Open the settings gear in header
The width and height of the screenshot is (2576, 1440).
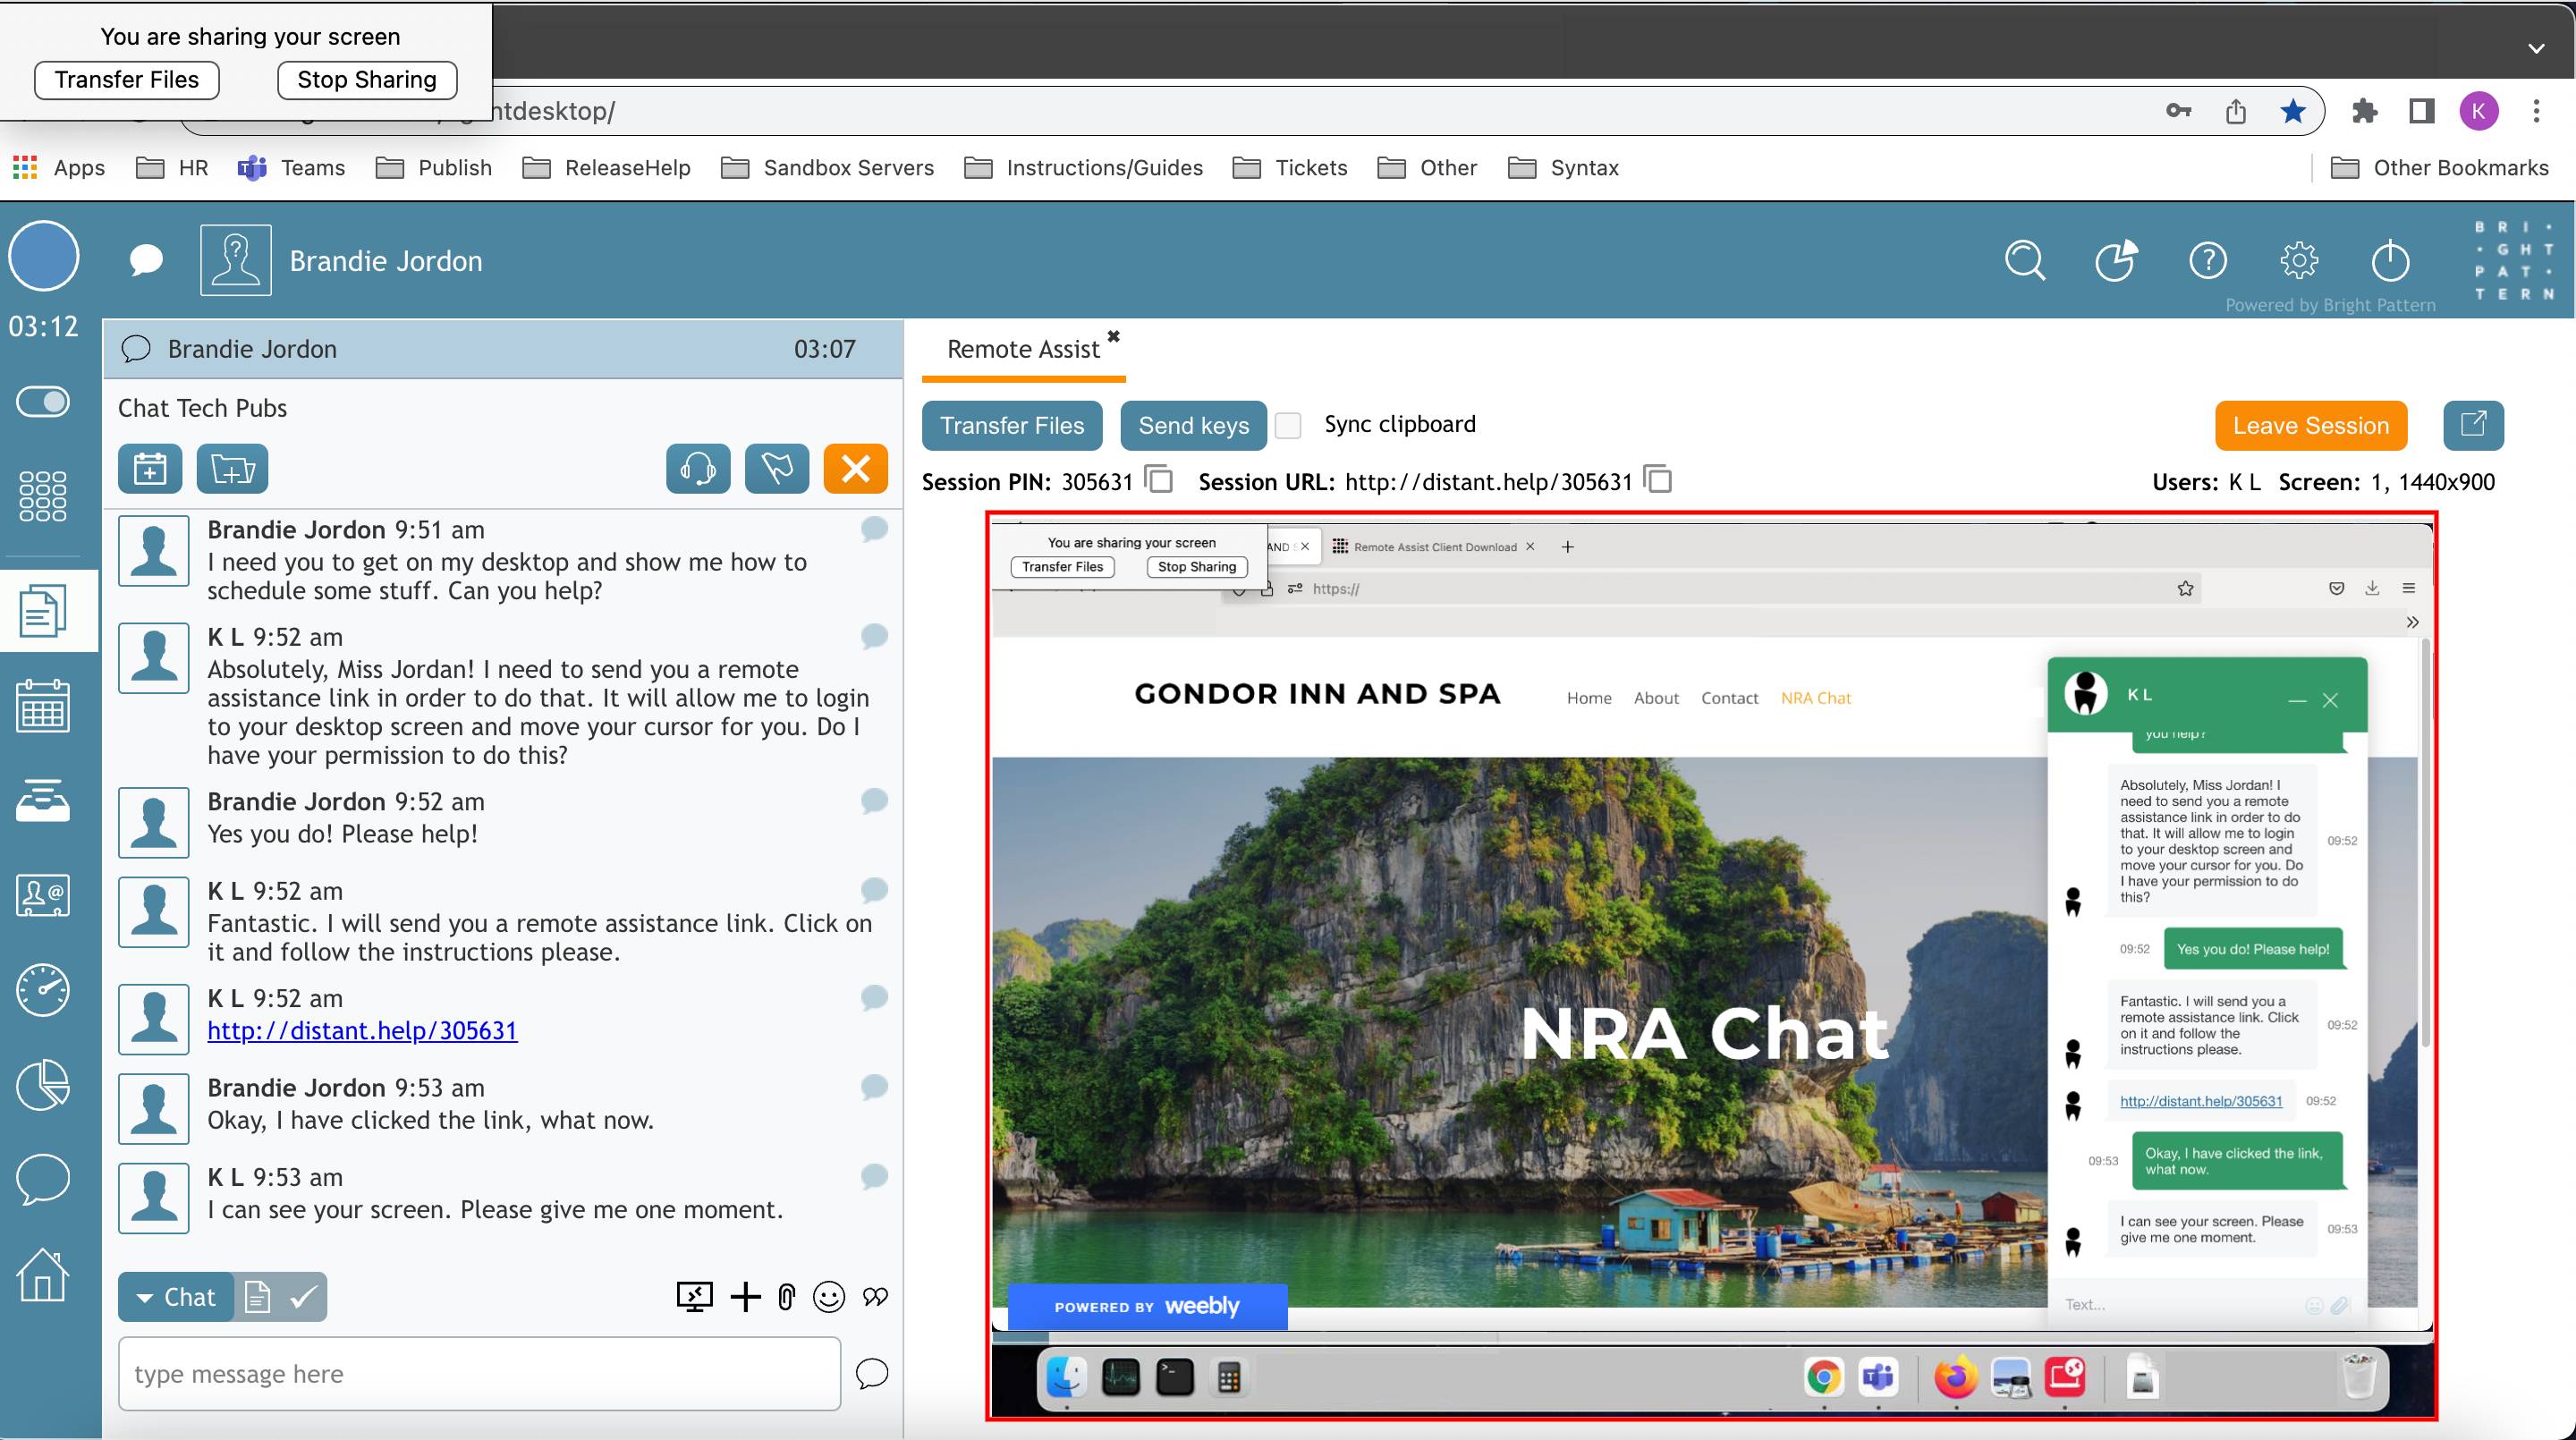[x=2299, y=261]
